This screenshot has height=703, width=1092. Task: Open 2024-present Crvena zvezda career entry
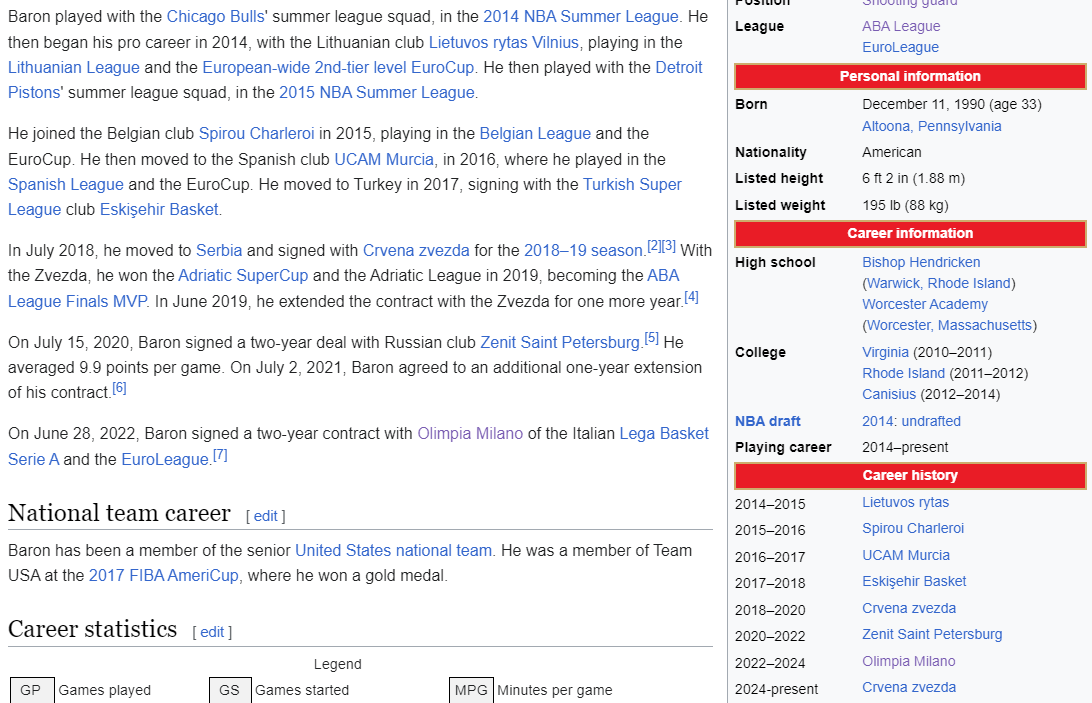(x=909, y=688)
